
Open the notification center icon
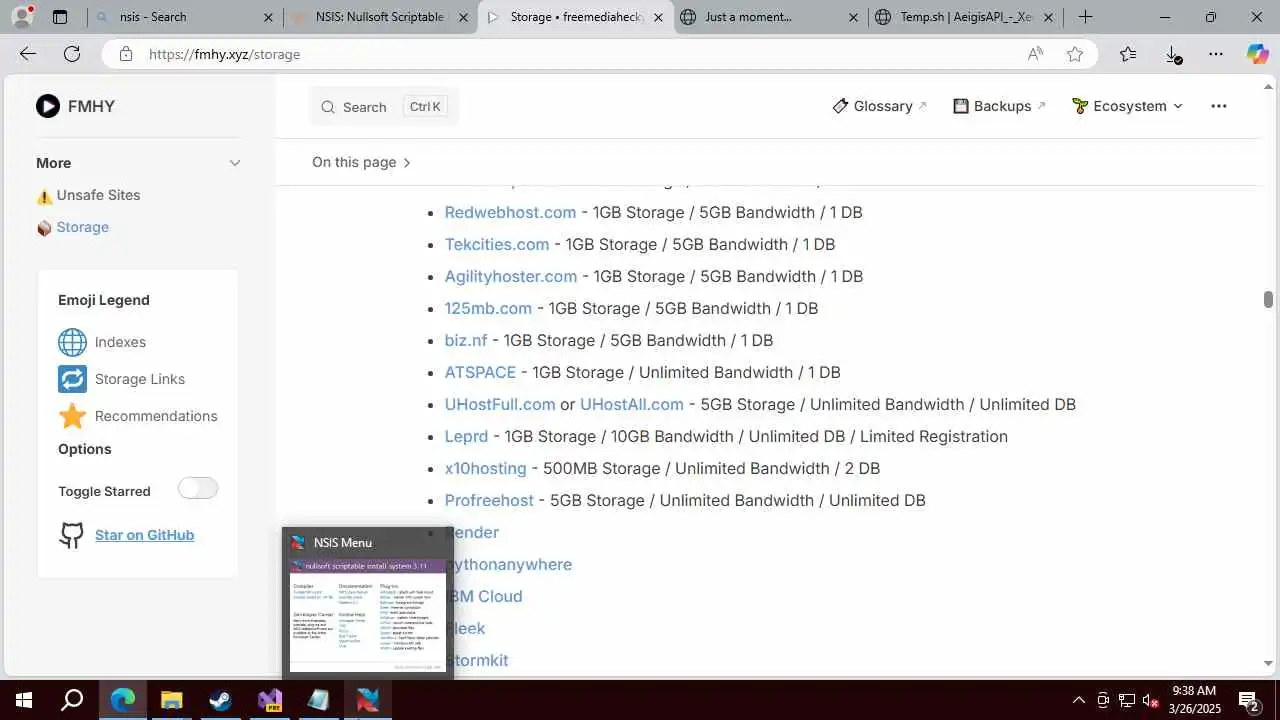click(x=1248, y=700)
